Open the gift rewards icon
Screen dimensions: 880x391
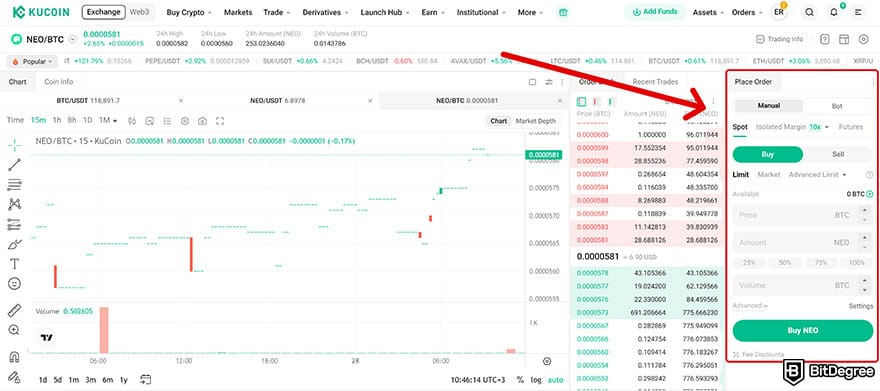click(563, 12)
